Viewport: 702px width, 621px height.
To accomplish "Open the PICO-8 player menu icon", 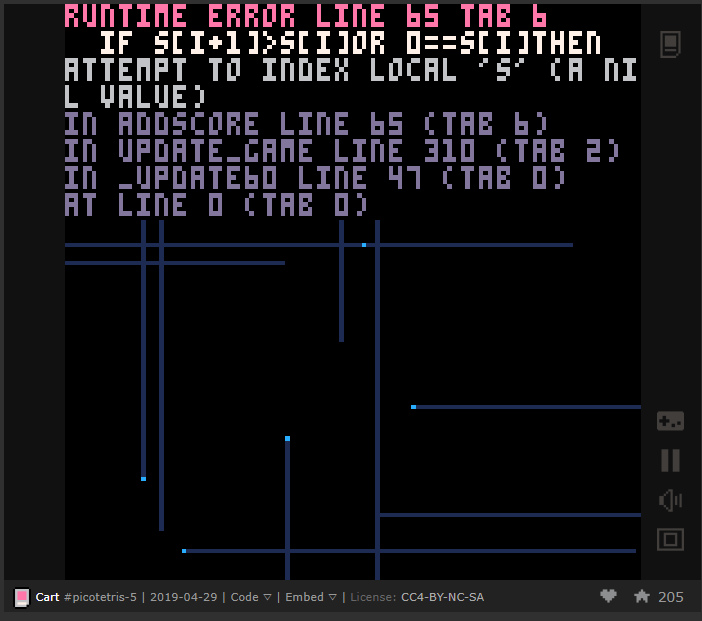I will (x=670, y=44).
